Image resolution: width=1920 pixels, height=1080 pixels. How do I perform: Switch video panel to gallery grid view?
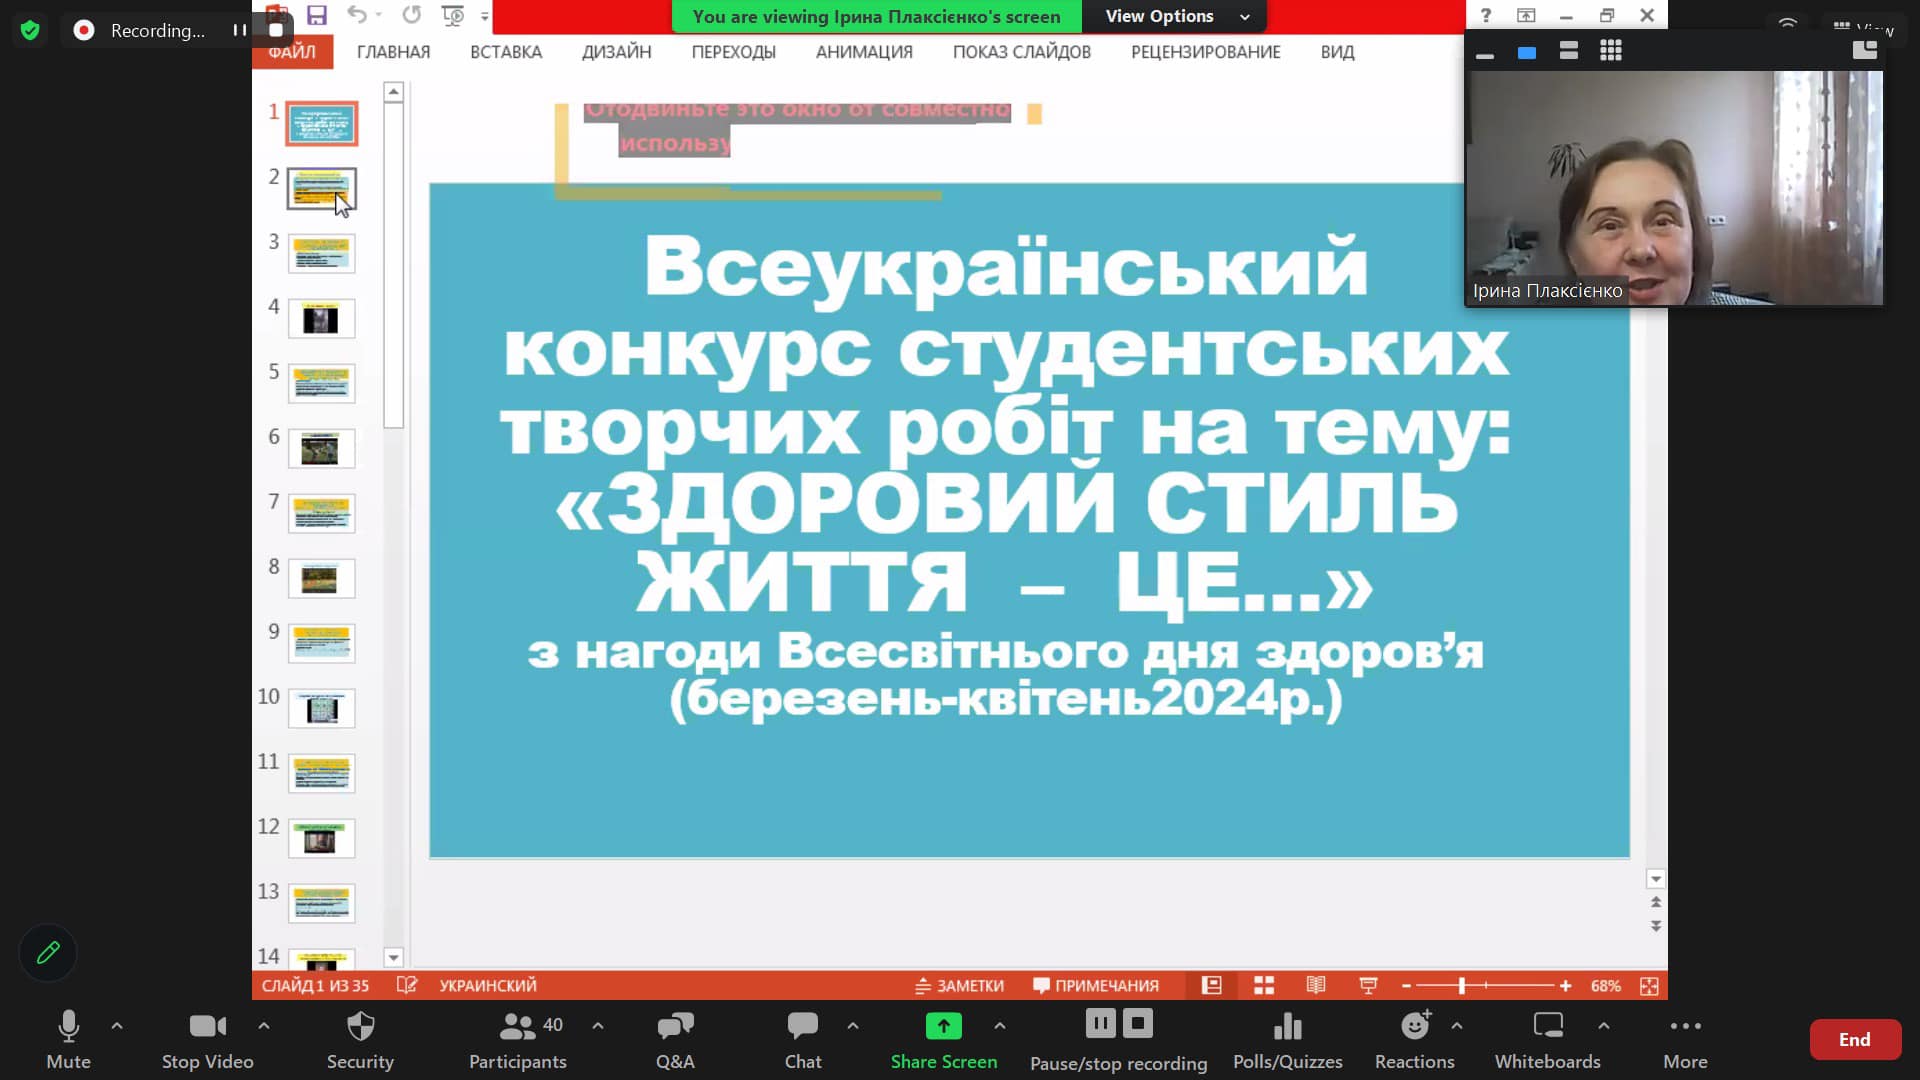click(1610, 51)
